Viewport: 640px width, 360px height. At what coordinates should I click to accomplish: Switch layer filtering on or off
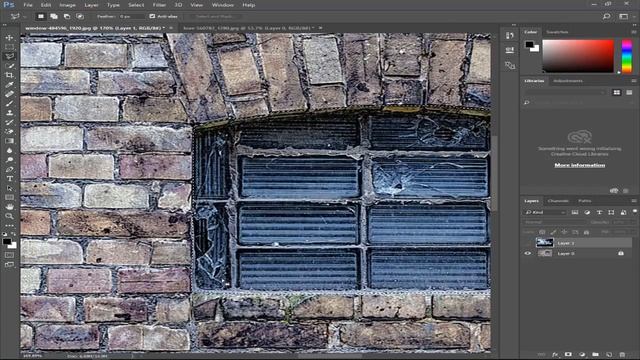[635, 211]
